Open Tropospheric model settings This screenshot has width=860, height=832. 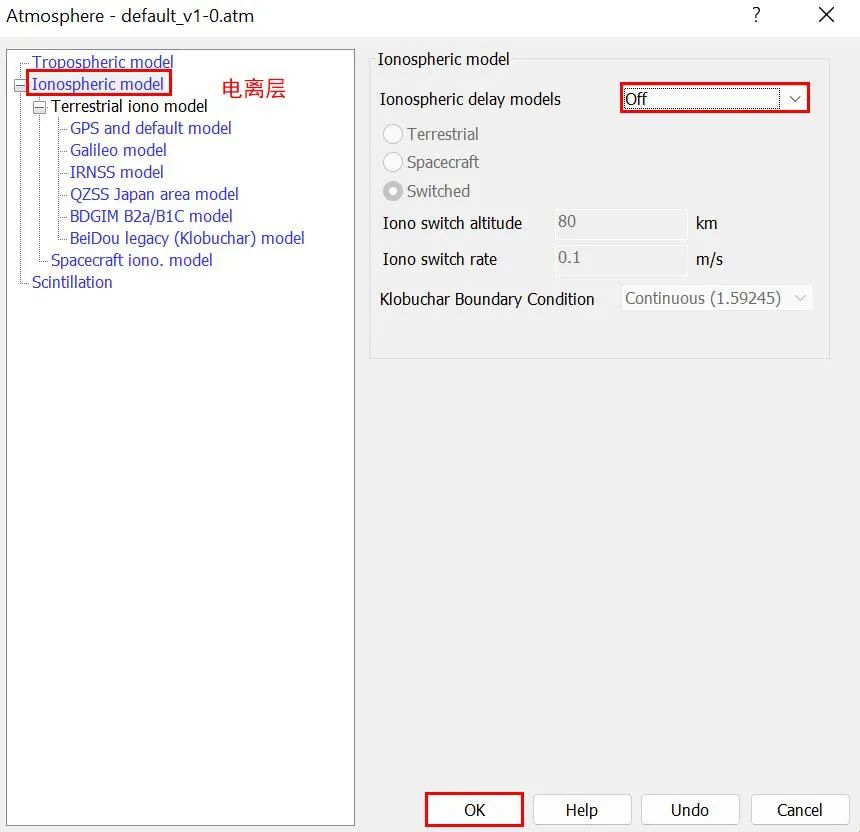coord(102,62)
